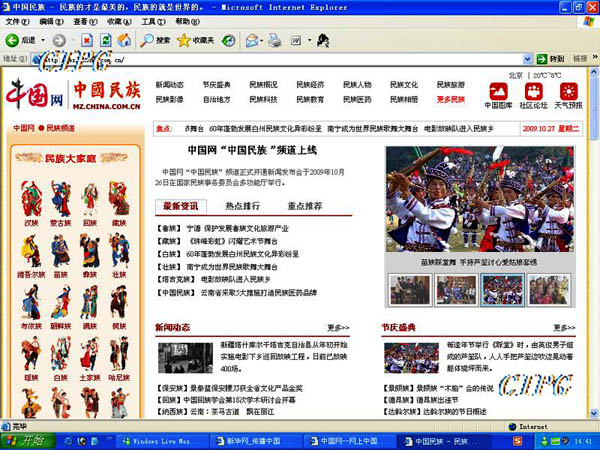Open the 节庆盛典 navigation link
This screenshot has height=450, width=600.
pyautogui.click(x=216, y=85)
